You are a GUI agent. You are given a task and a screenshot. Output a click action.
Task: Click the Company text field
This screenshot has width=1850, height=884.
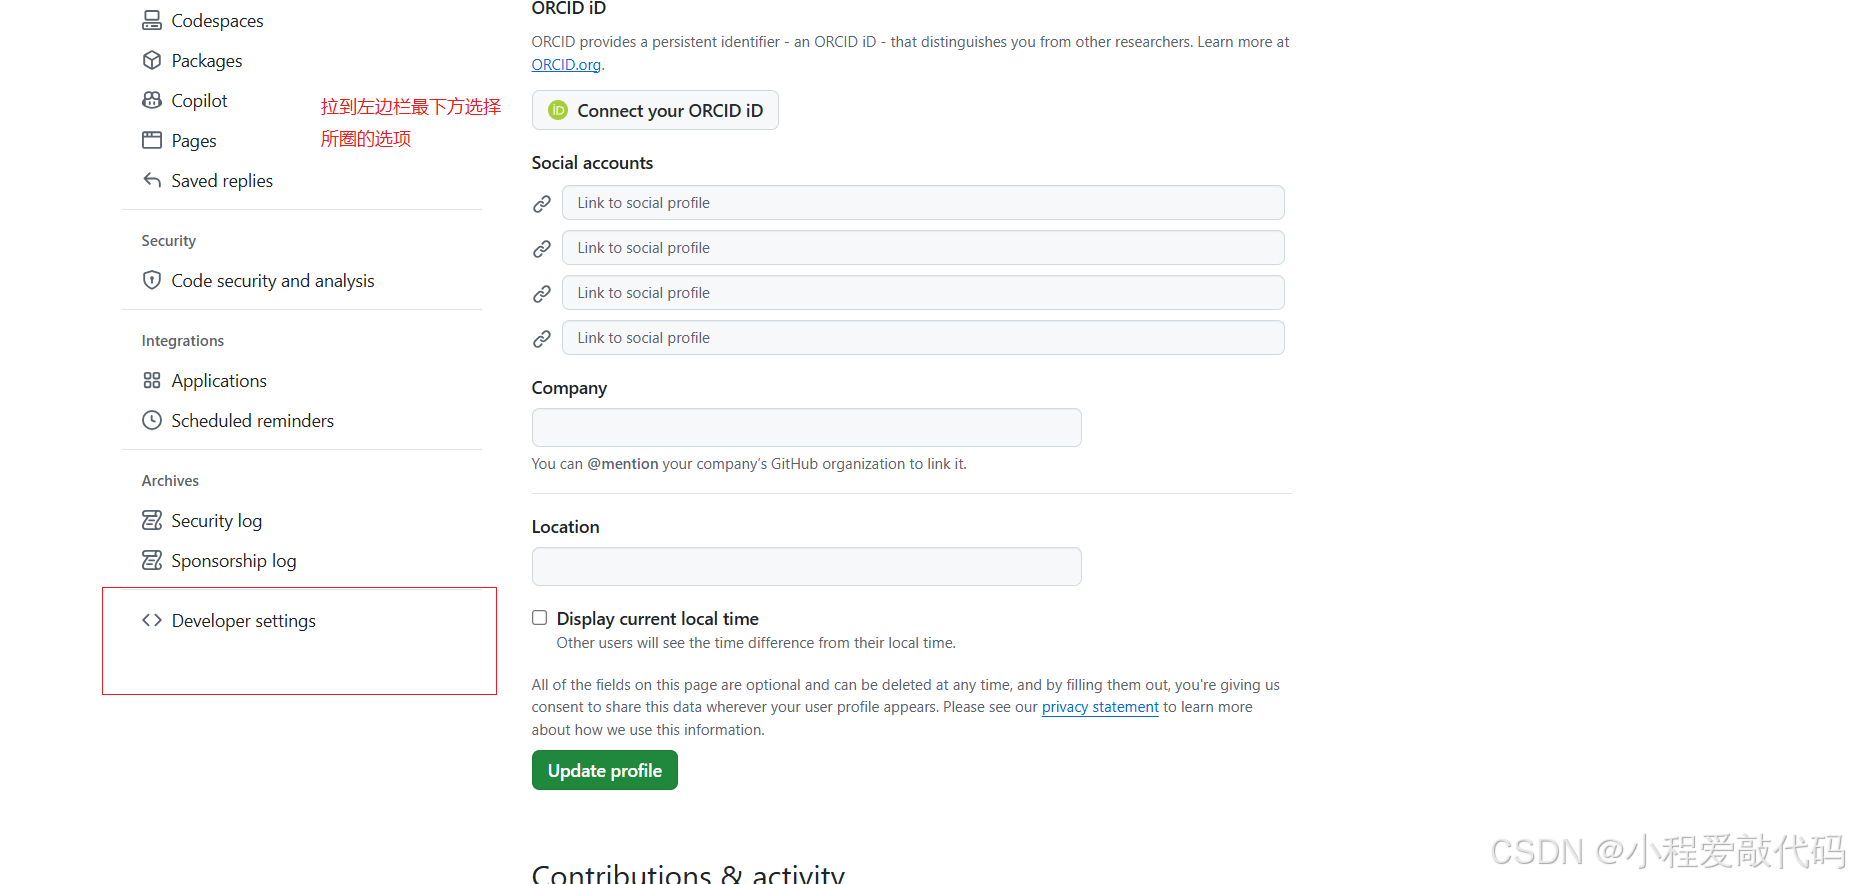(x=807, y=427)
